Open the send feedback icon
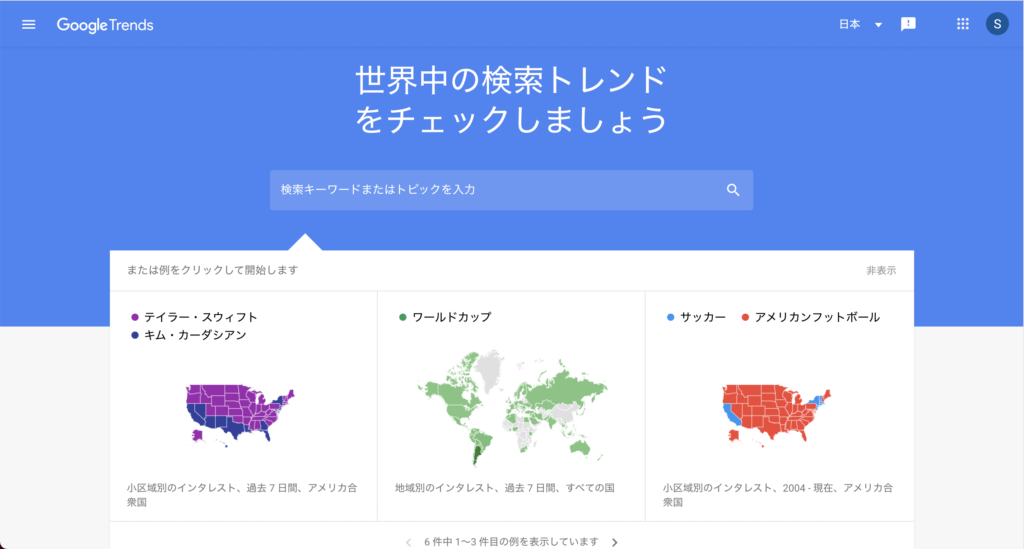The width and height of the screenshot is (1024, 549). click(908, 25)
